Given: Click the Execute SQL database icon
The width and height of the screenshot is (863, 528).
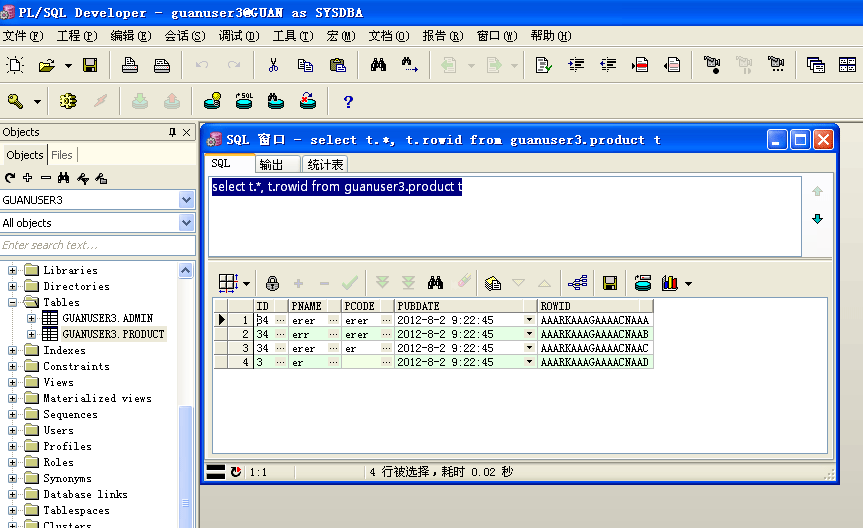Looking at the screenshot, I should [x=244, y=101].
